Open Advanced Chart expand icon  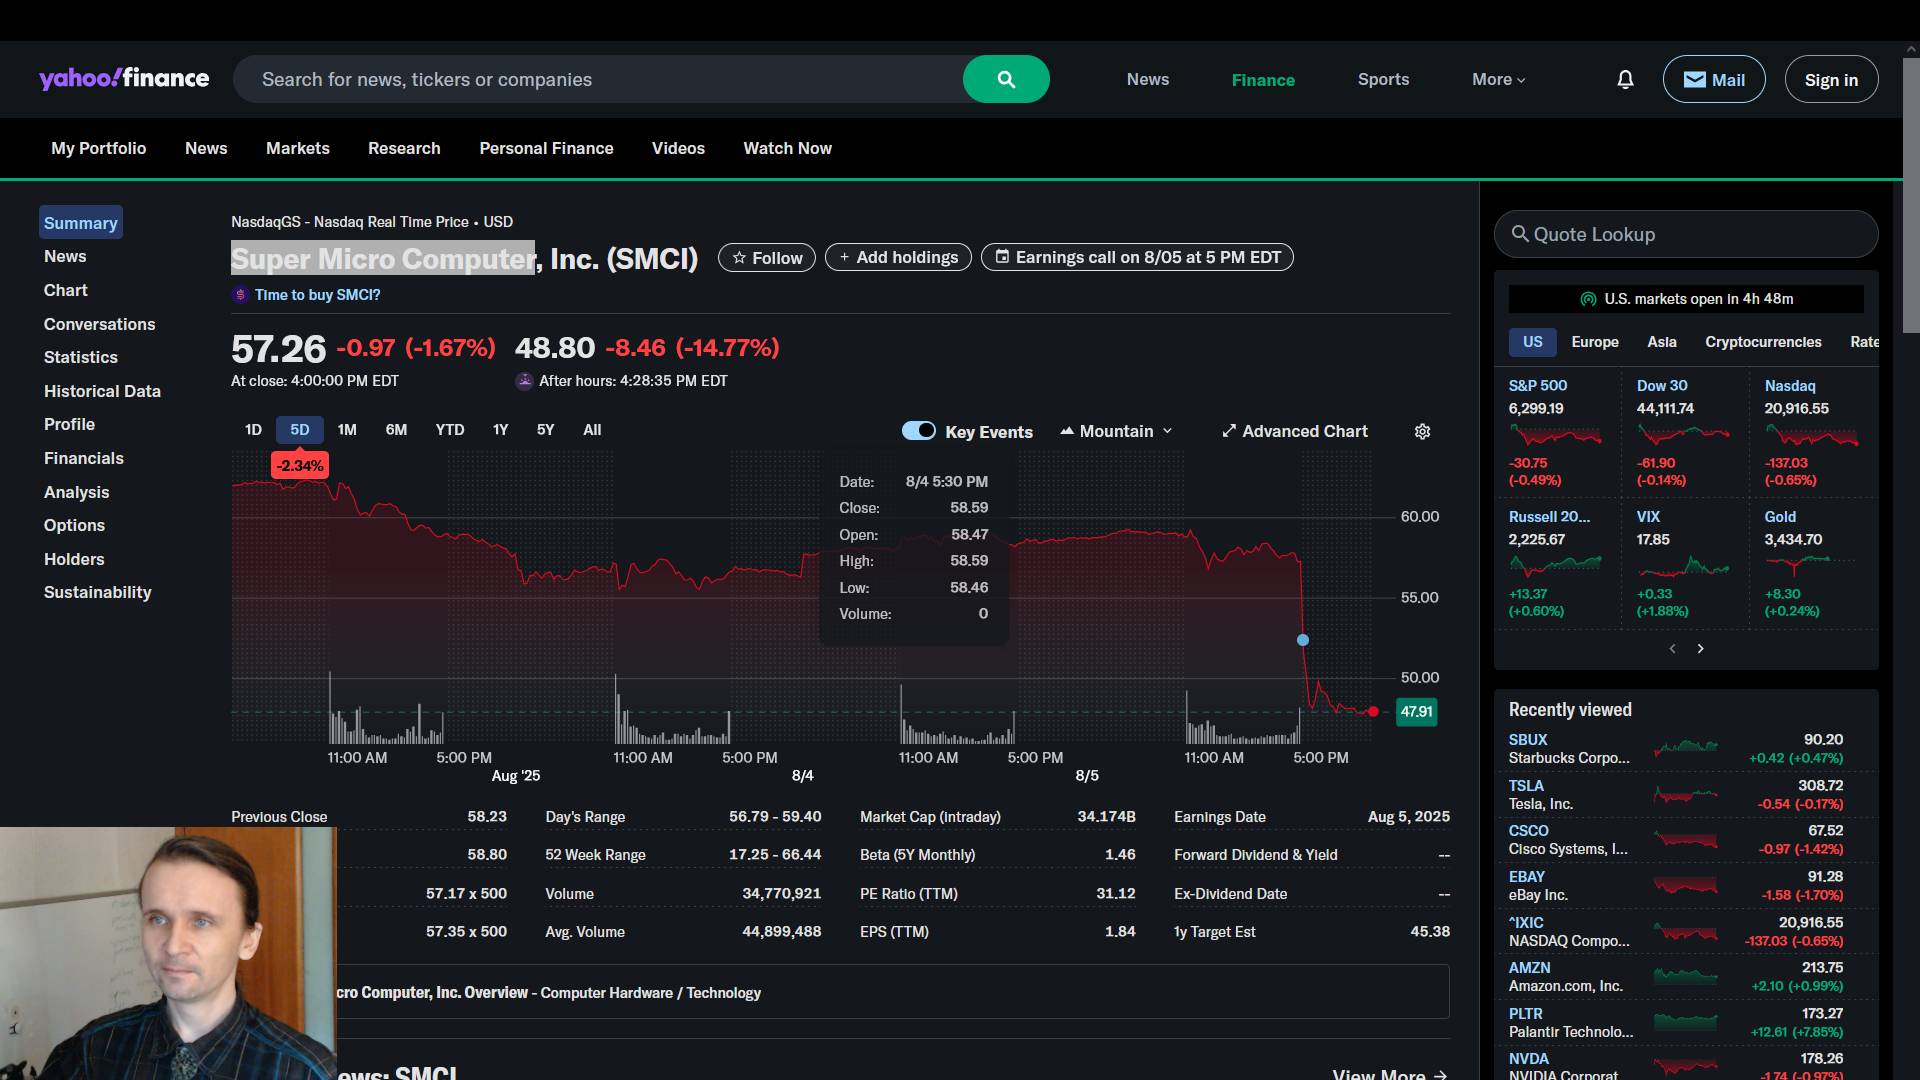(x=1229, y=431)
